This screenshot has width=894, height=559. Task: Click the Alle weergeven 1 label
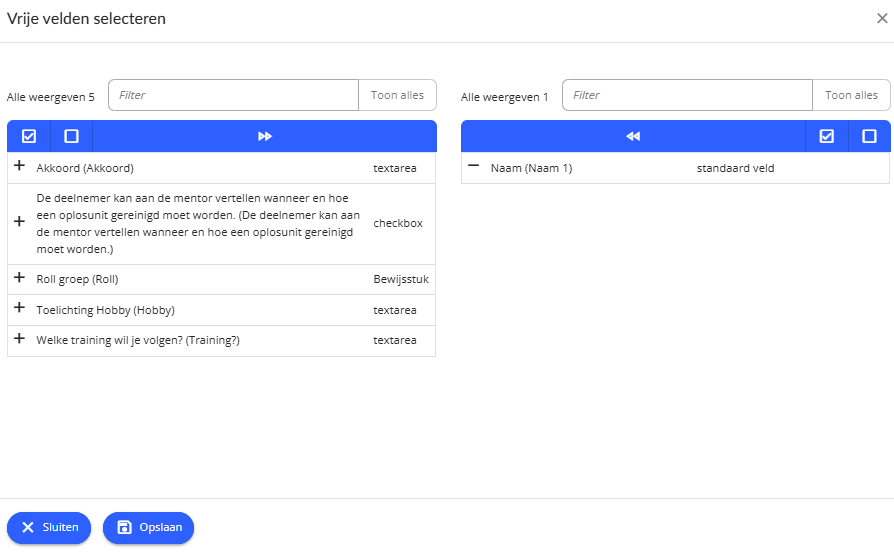[x=505, y=98]
